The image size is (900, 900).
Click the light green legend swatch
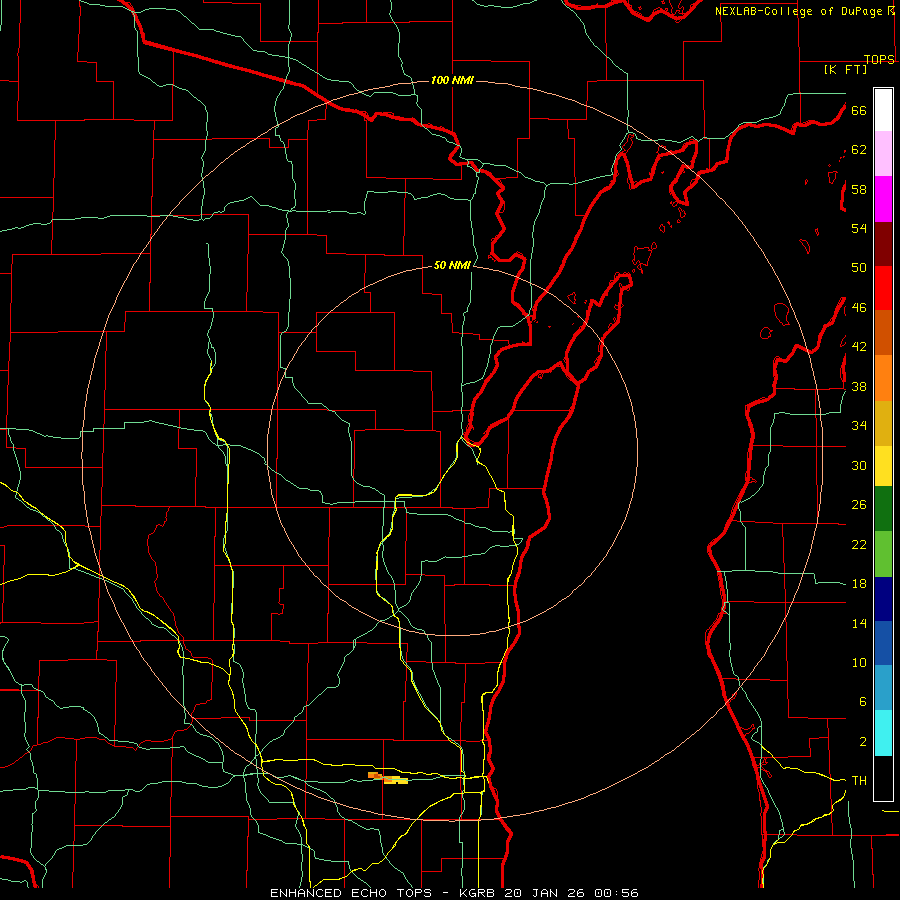click(883, 554)
